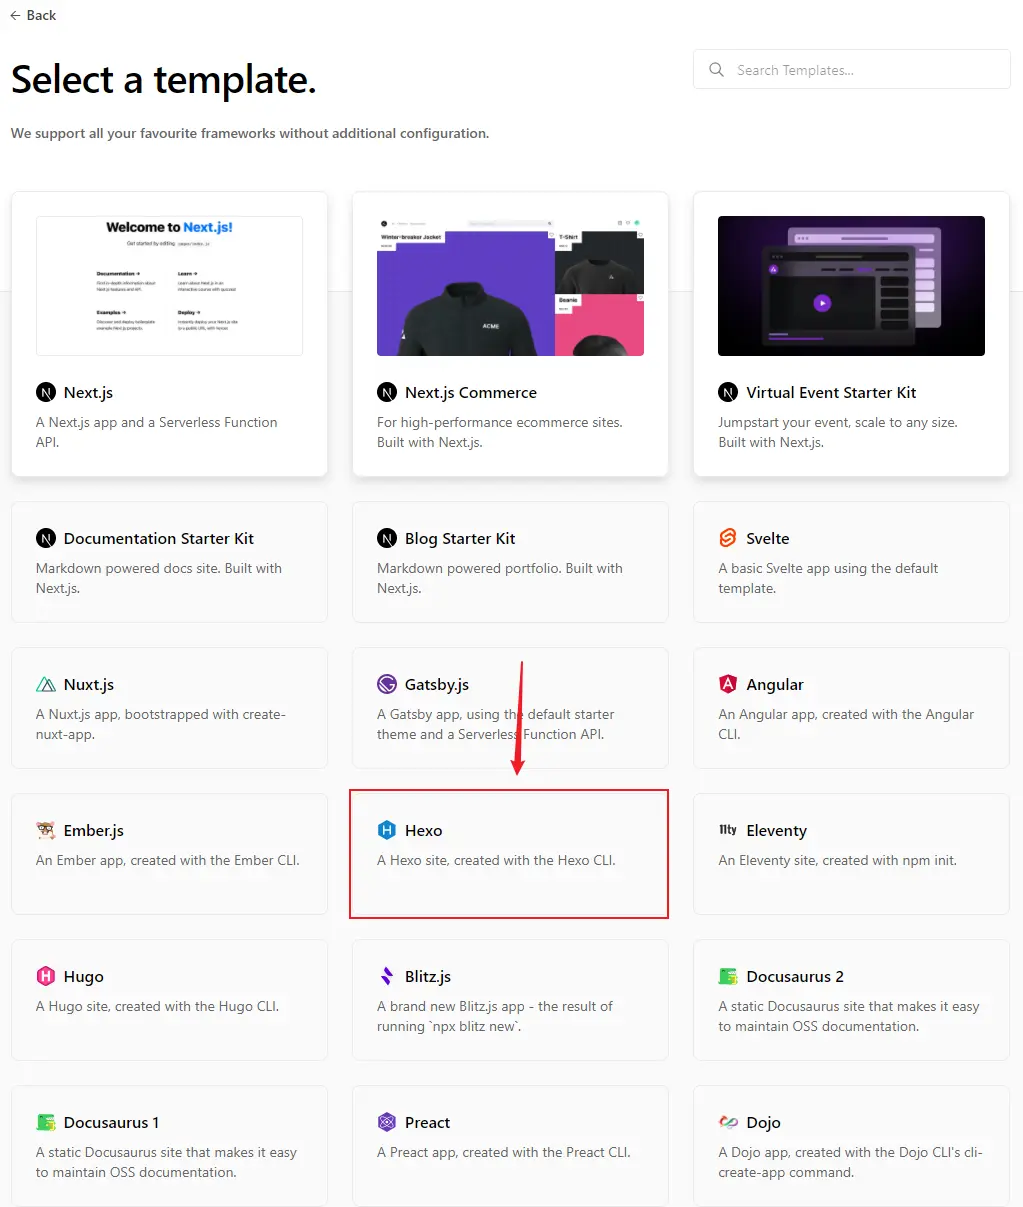Viewport: 1023px width, 1207px height.
Task: Click the Nuxt.js logo icon
Action: (46, 685)
